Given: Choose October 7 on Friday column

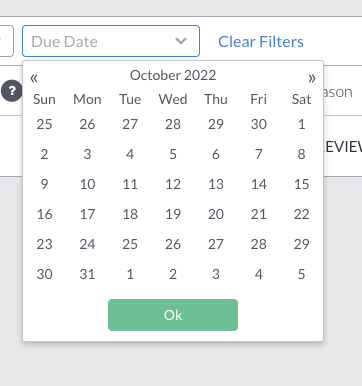Looking at the screenshot, I should [259, 154].
